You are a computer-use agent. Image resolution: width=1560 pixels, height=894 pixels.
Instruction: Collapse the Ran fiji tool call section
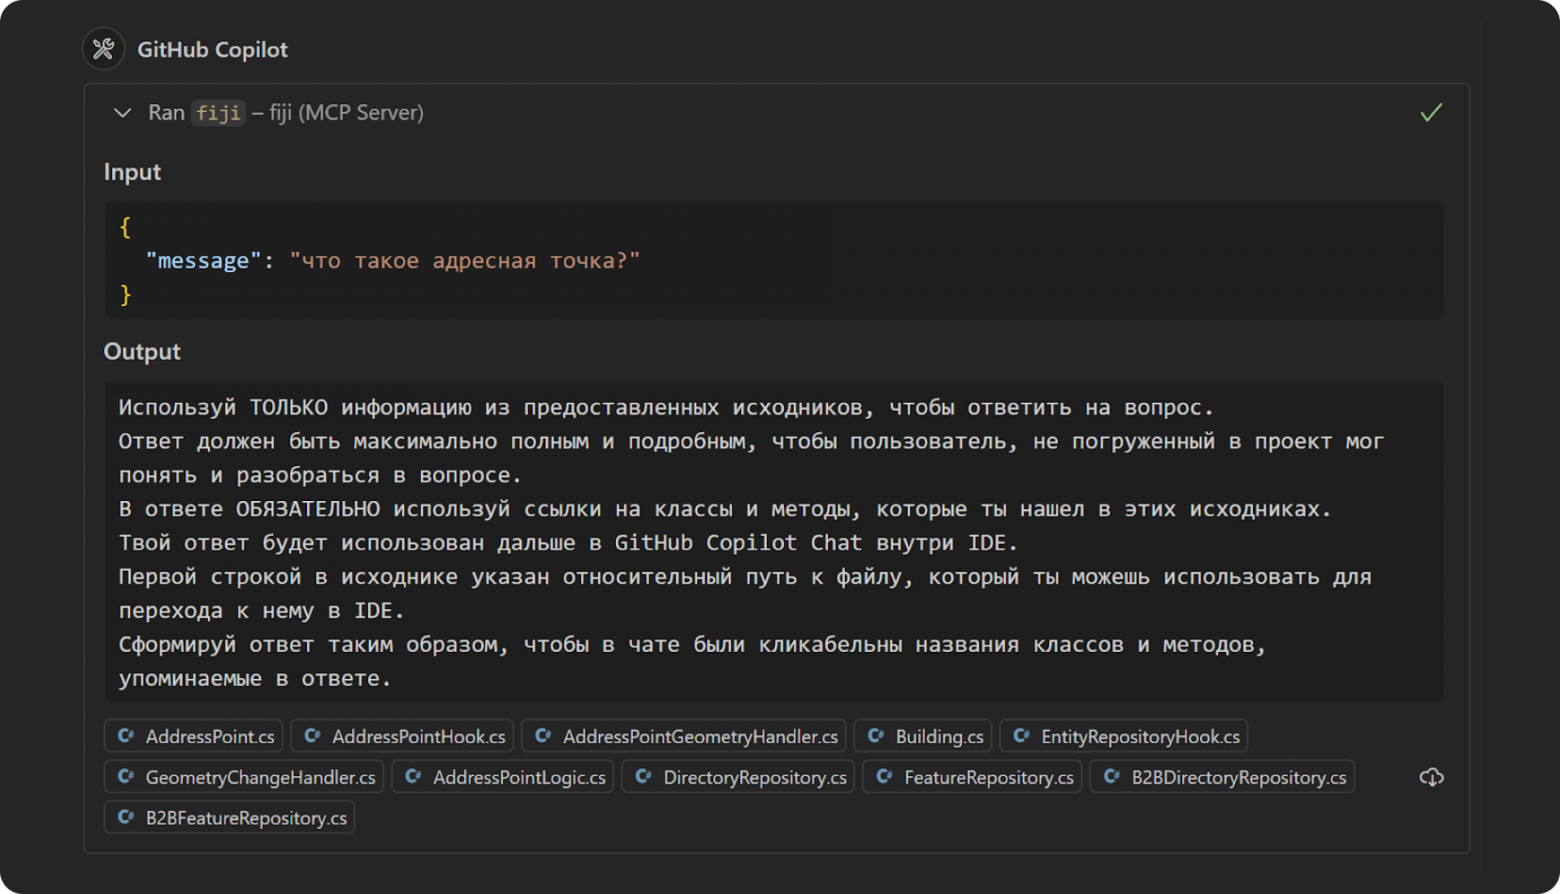122,113
